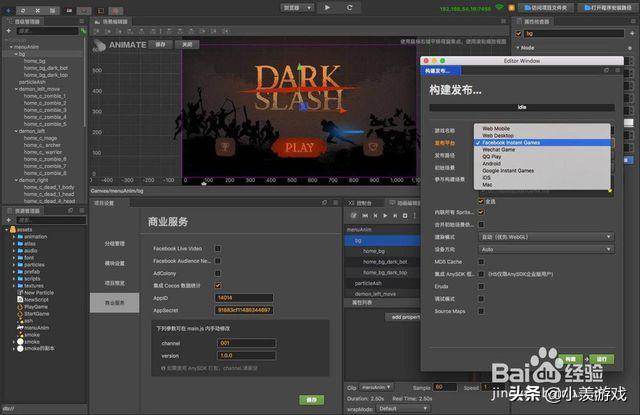Choose Mac from platform list
The height and width of the screenshot is (415, 640).
point(542,184)
